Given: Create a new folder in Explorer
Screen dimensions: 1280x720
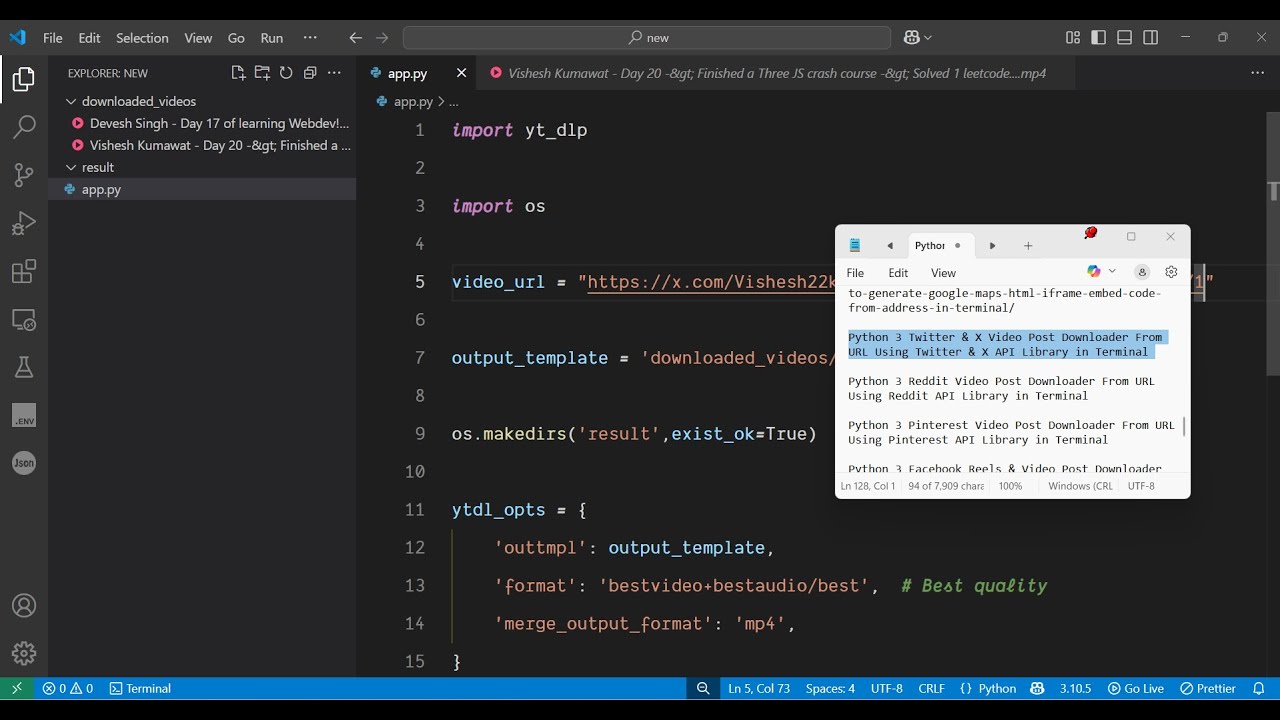Looking at the screenshot, I should tap(262, 73).
